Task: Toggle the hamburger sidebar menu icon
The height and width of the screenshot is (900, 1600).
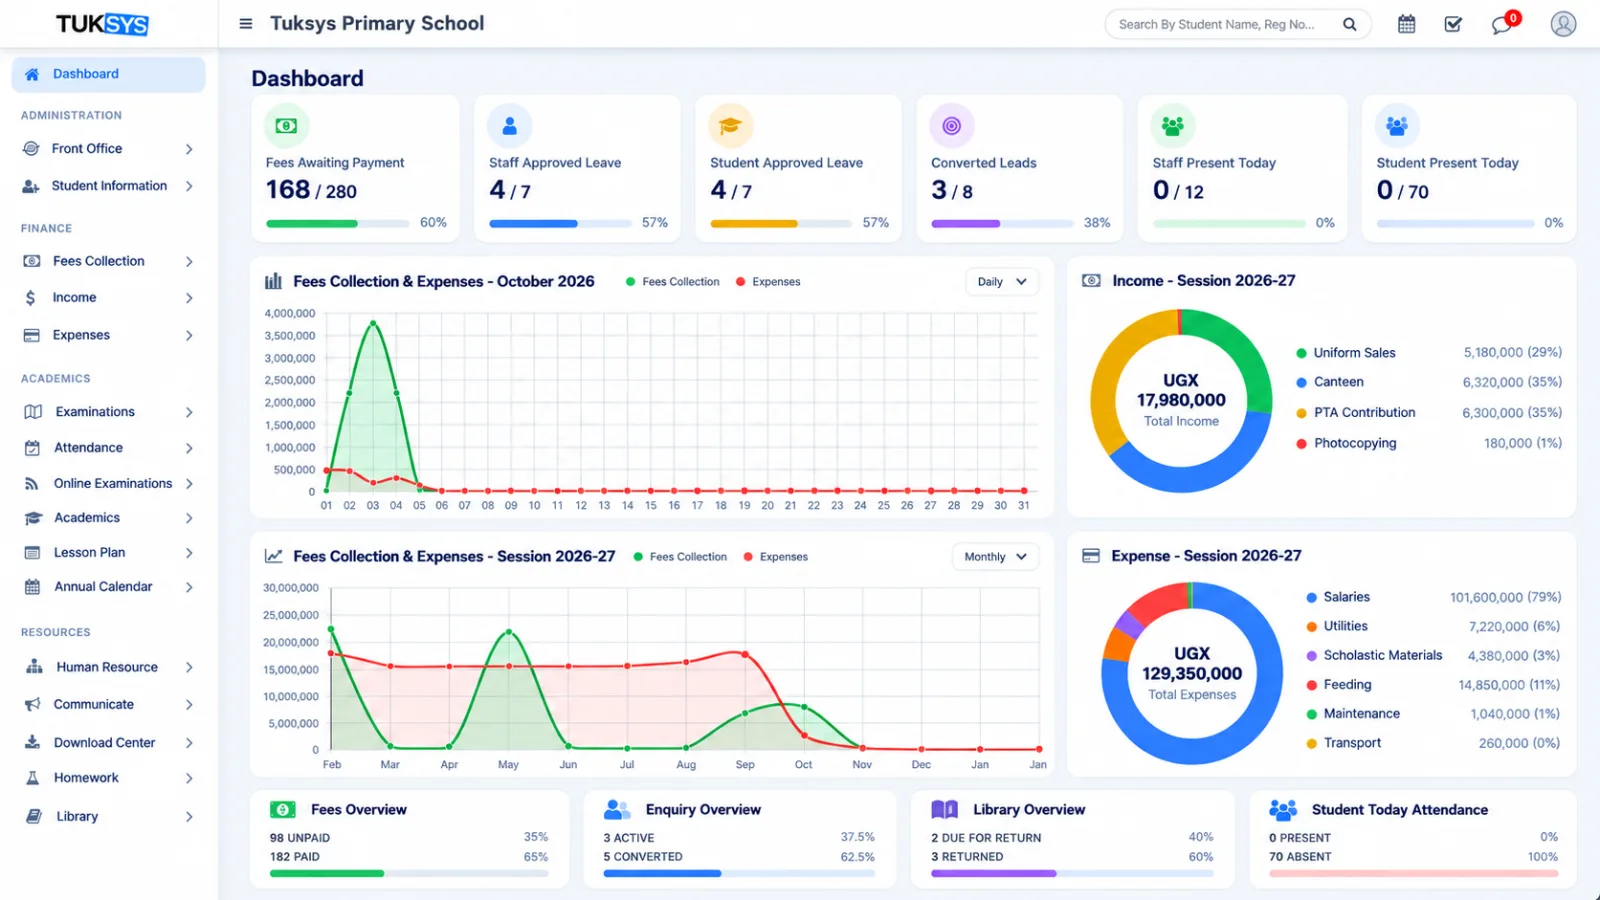Action: click(245, 24)
